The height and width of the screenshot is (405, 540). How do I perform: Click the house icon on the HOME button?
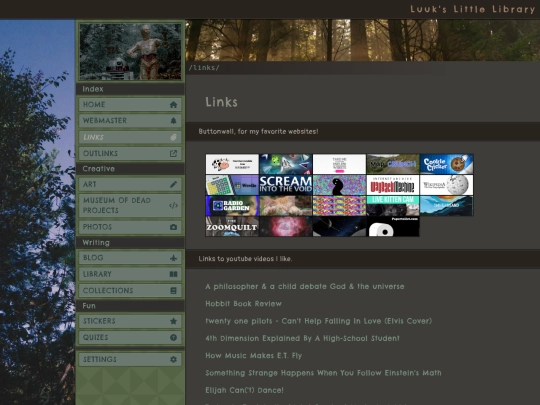(173, 104)
